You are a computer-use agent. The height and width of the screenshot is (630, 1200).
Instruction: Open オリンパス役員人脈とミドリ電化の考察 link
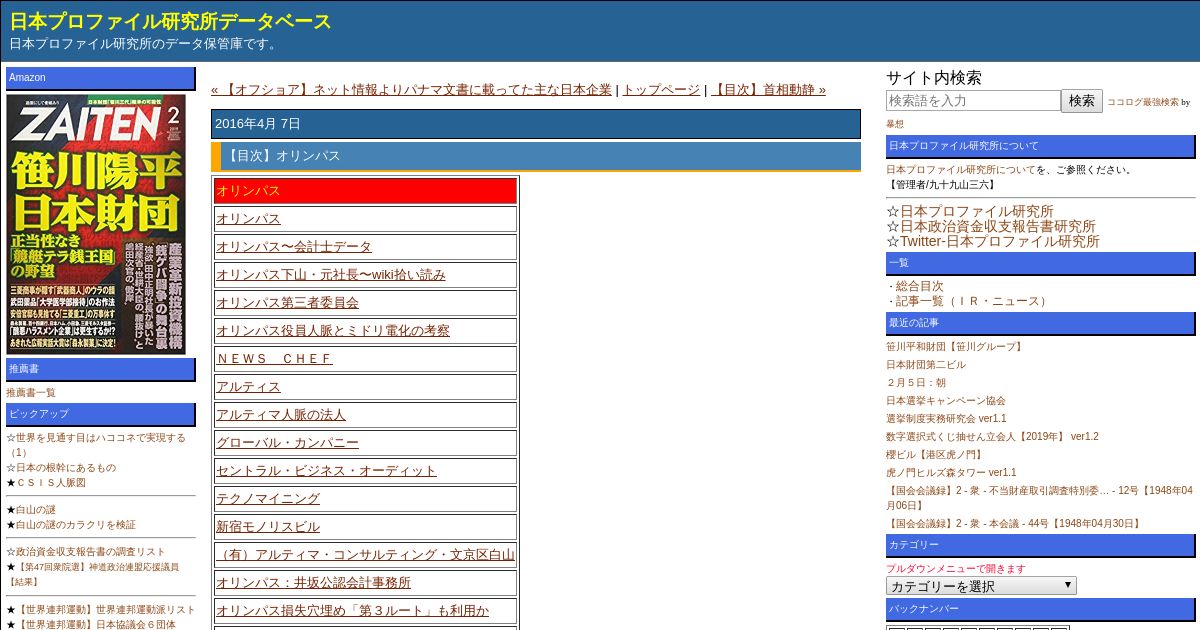pos(333,331)
